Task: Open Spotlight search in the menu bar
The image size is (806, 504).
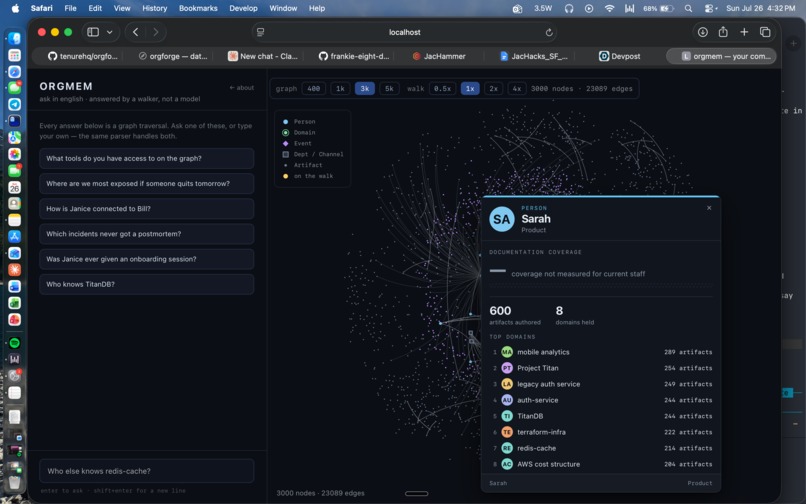Action: 688,8
